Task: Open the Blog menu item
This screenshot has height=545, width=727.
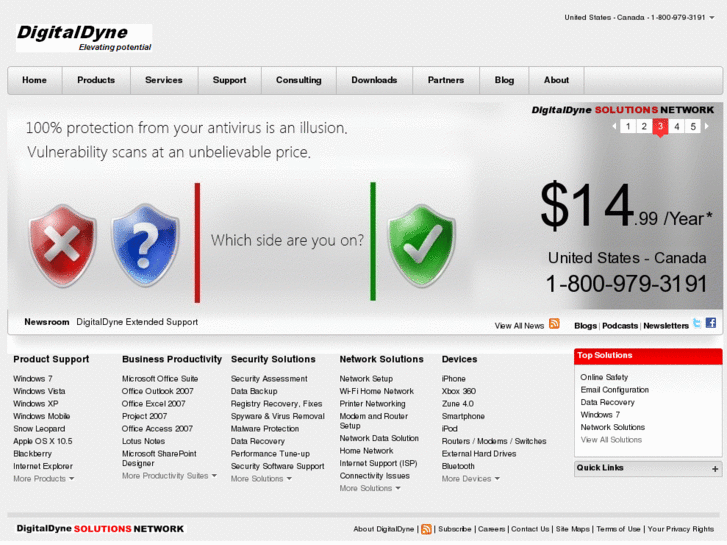Action: click(504, 80)
